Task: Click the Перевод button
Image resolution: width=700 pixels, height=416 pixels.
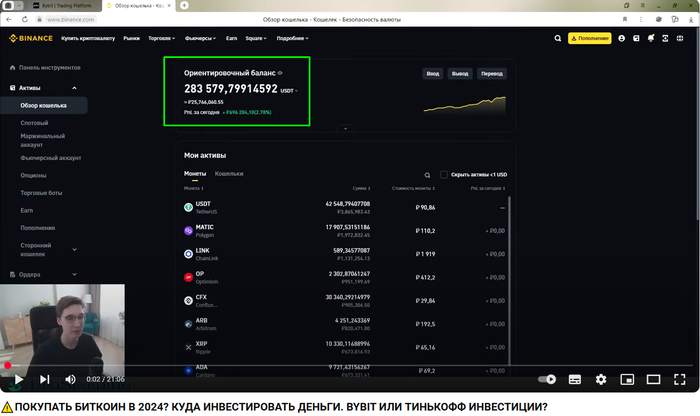Action: pyautogui.click(x=492, y=74)
